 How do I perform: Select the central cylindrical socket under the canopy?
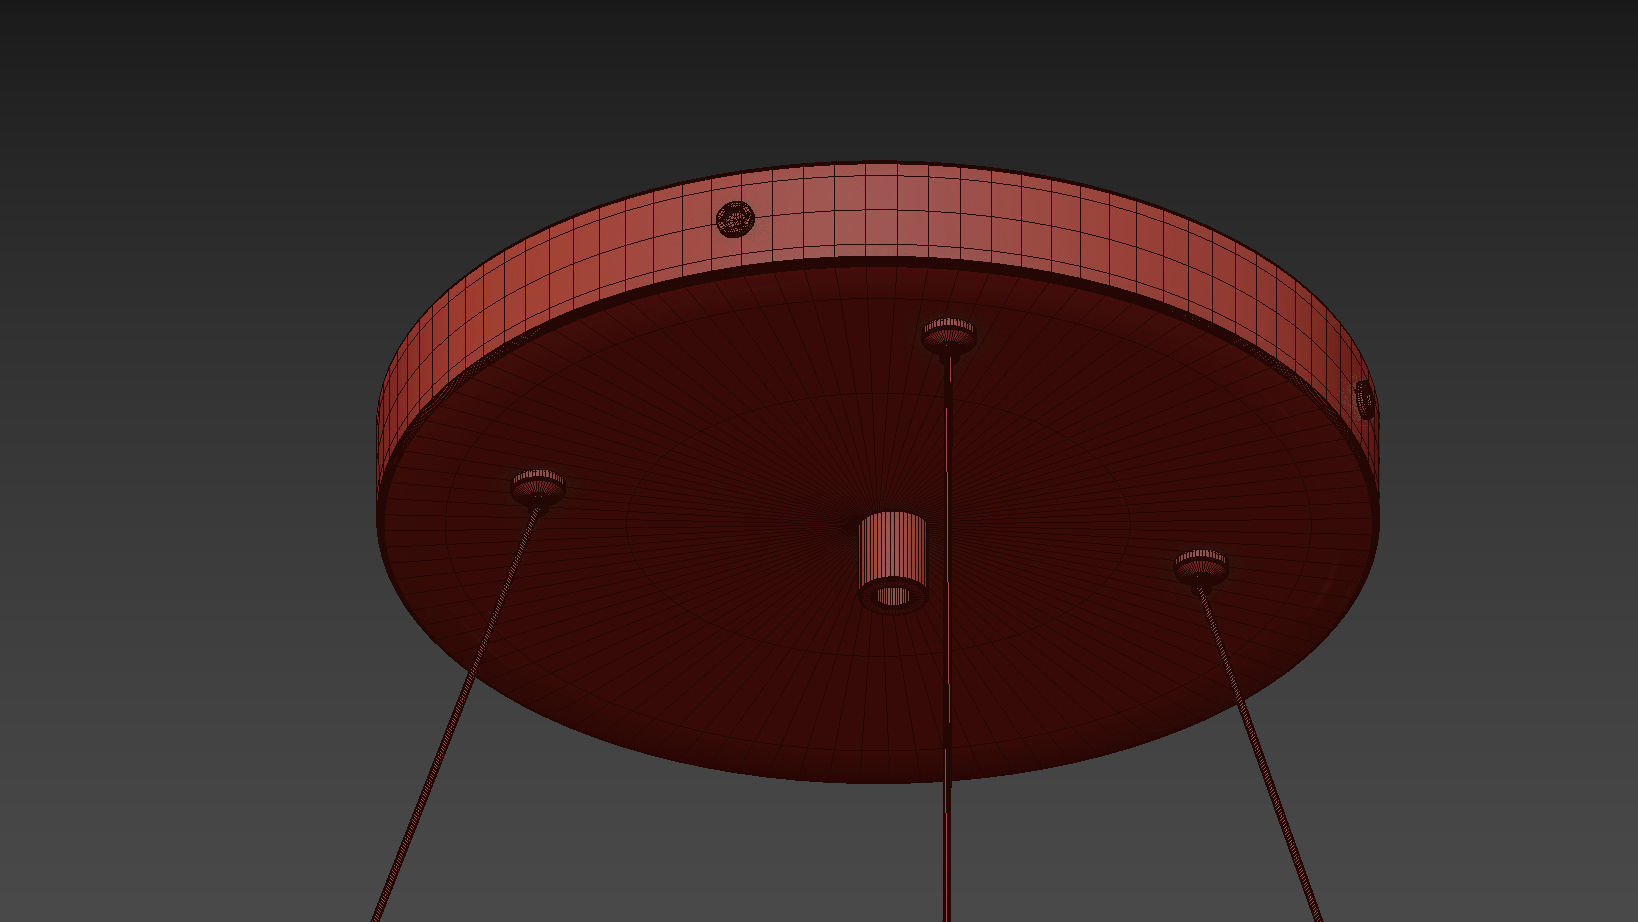tap(893, 560)
